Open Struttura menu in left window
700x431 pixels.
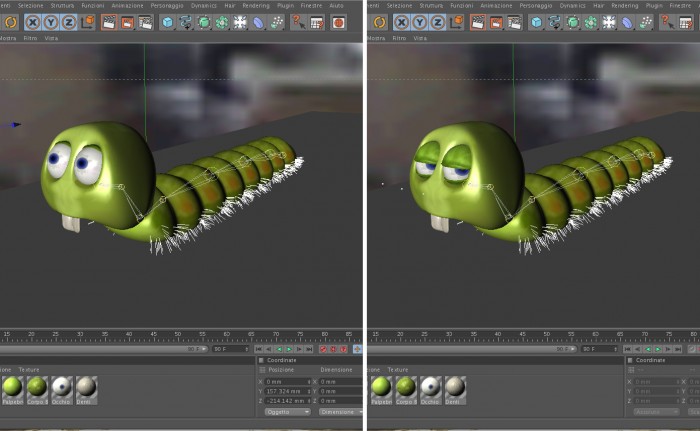coord(62,5)
